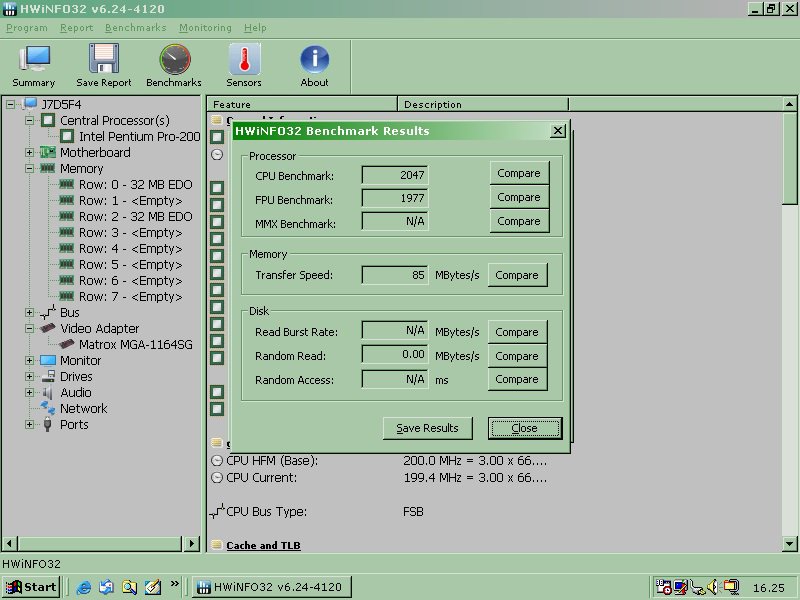
Task: Select the Matrox MGA-1164SG video adapter
Action: click(135, 344)
